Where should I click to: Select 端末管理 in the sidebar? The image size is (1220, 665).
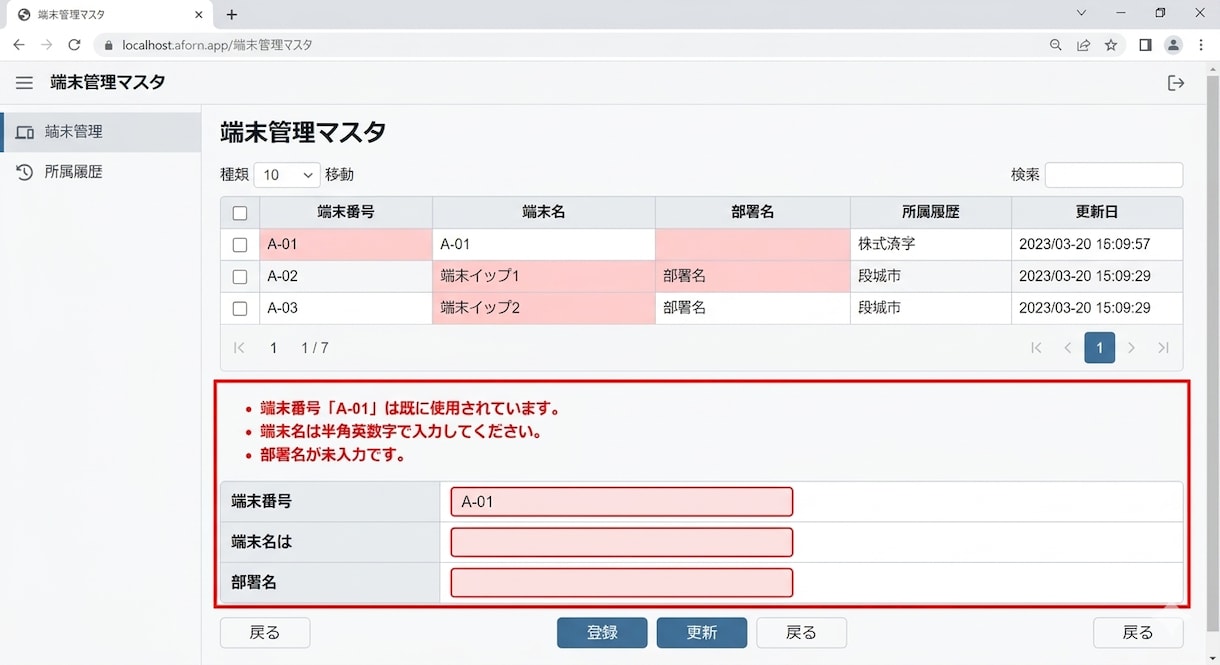point(101,132)
